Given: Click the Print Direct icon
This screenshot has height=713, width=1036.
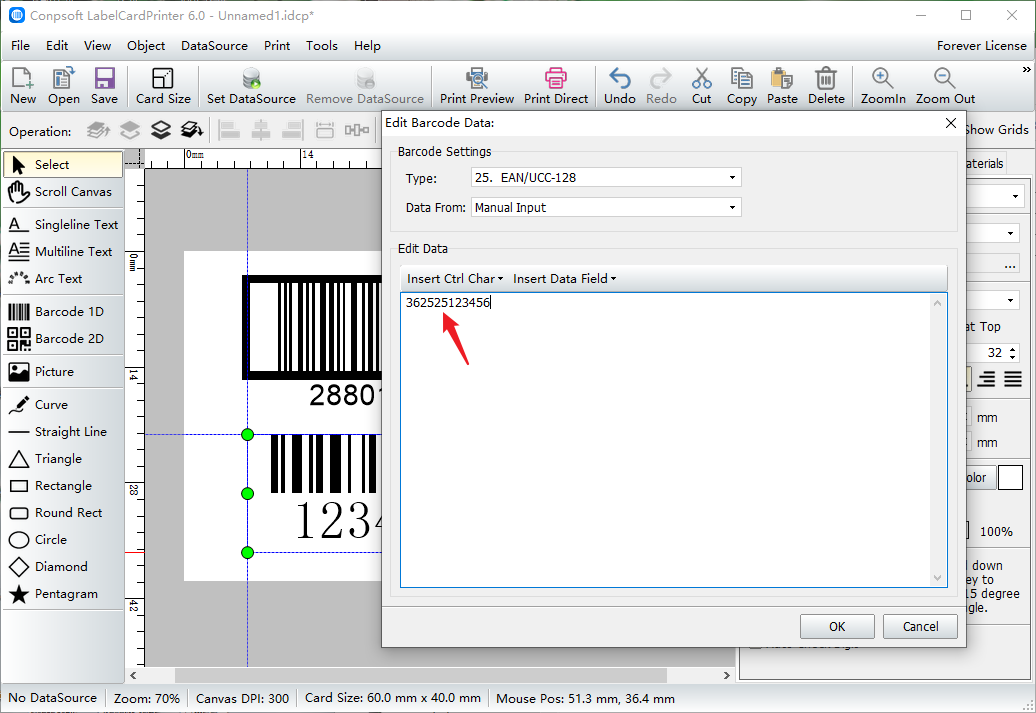Looking at the screenshot, I should point(556,86).
